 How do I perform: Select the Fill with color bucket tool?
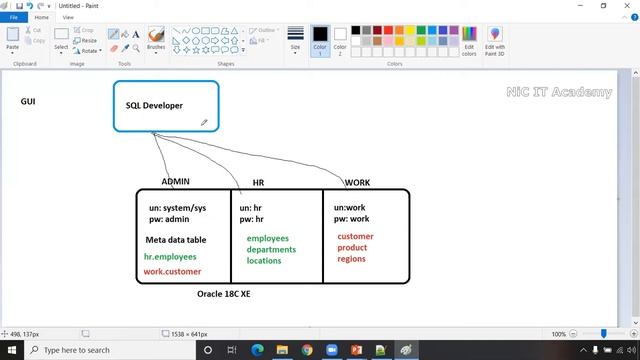(x=125, y=34)
